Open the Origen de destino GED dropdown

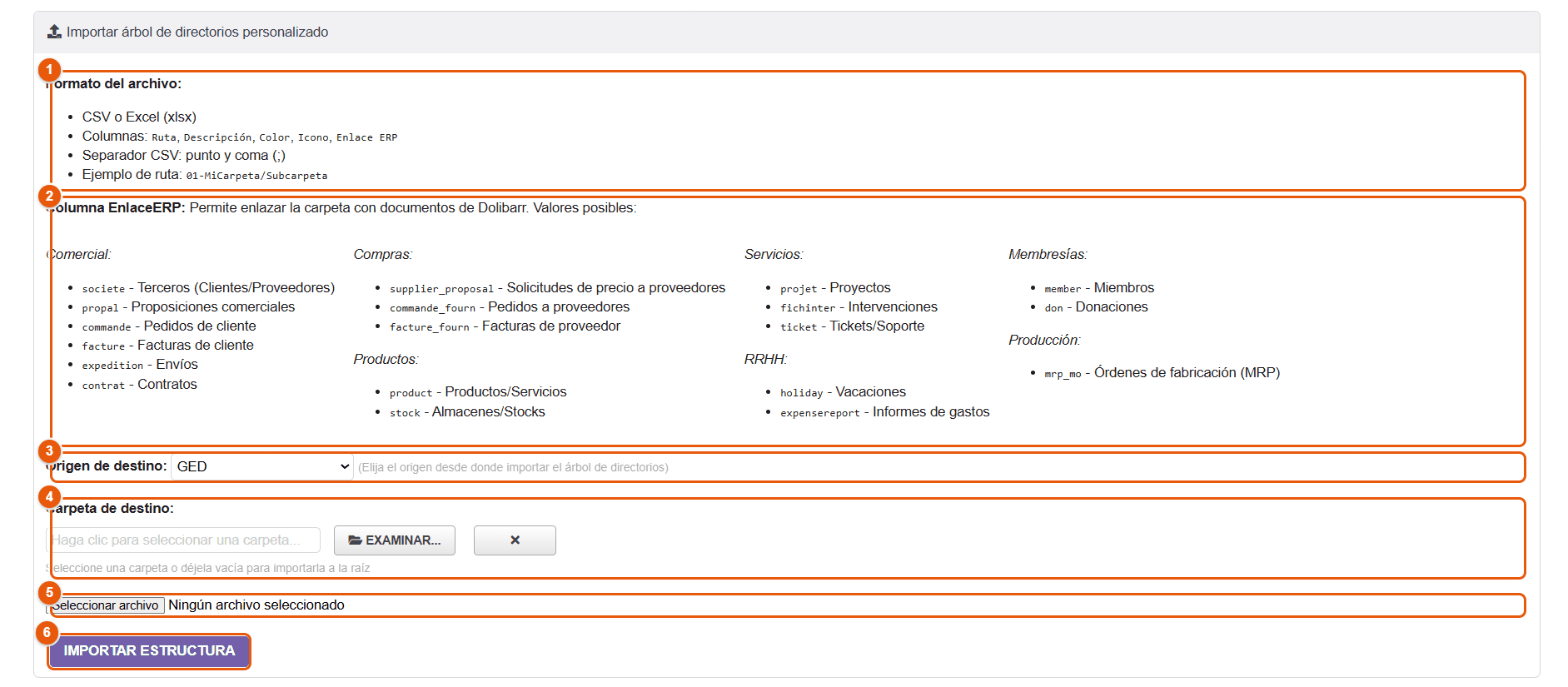(x=262, y=466)
